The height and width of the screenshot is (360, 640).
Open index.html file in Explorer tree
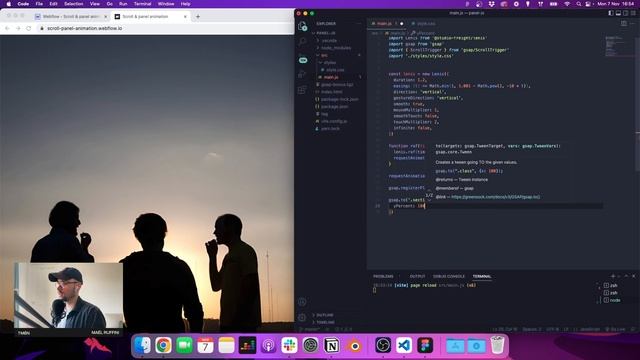[x=332, y=92]
